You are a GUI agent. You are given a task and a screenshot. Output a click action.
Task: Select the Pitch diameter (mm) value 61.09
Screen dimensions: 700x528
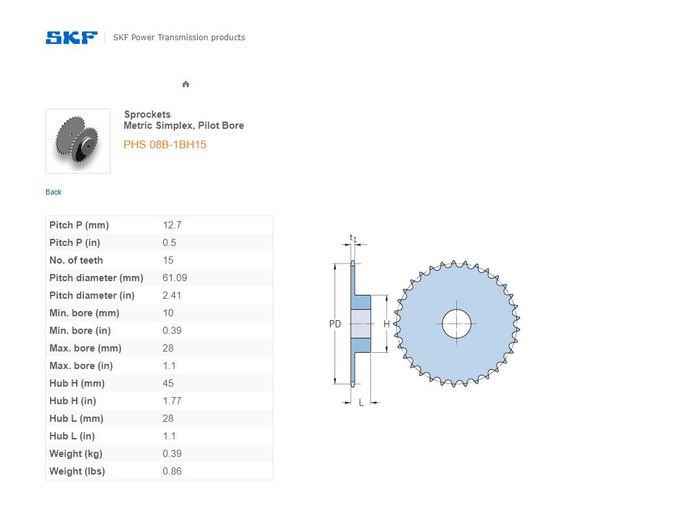click(176, 278)
